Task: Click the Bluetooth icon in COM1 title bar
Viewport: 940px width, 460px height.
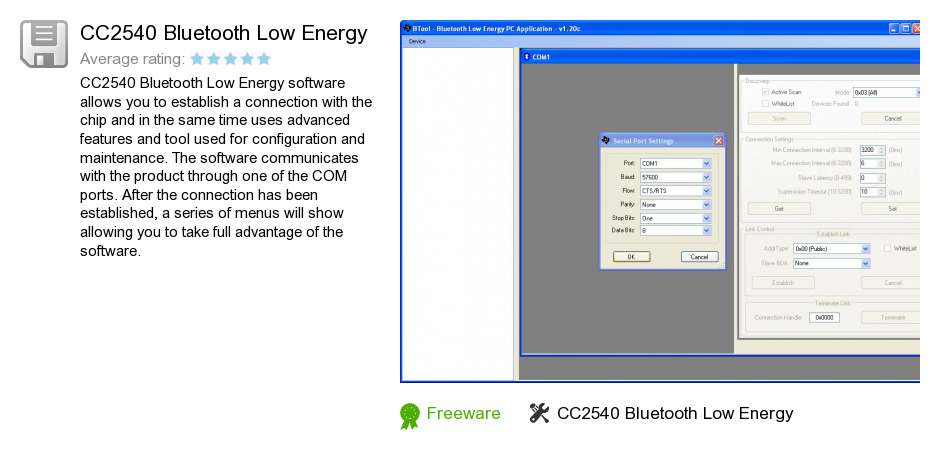Action: click(x=526, y=56)
